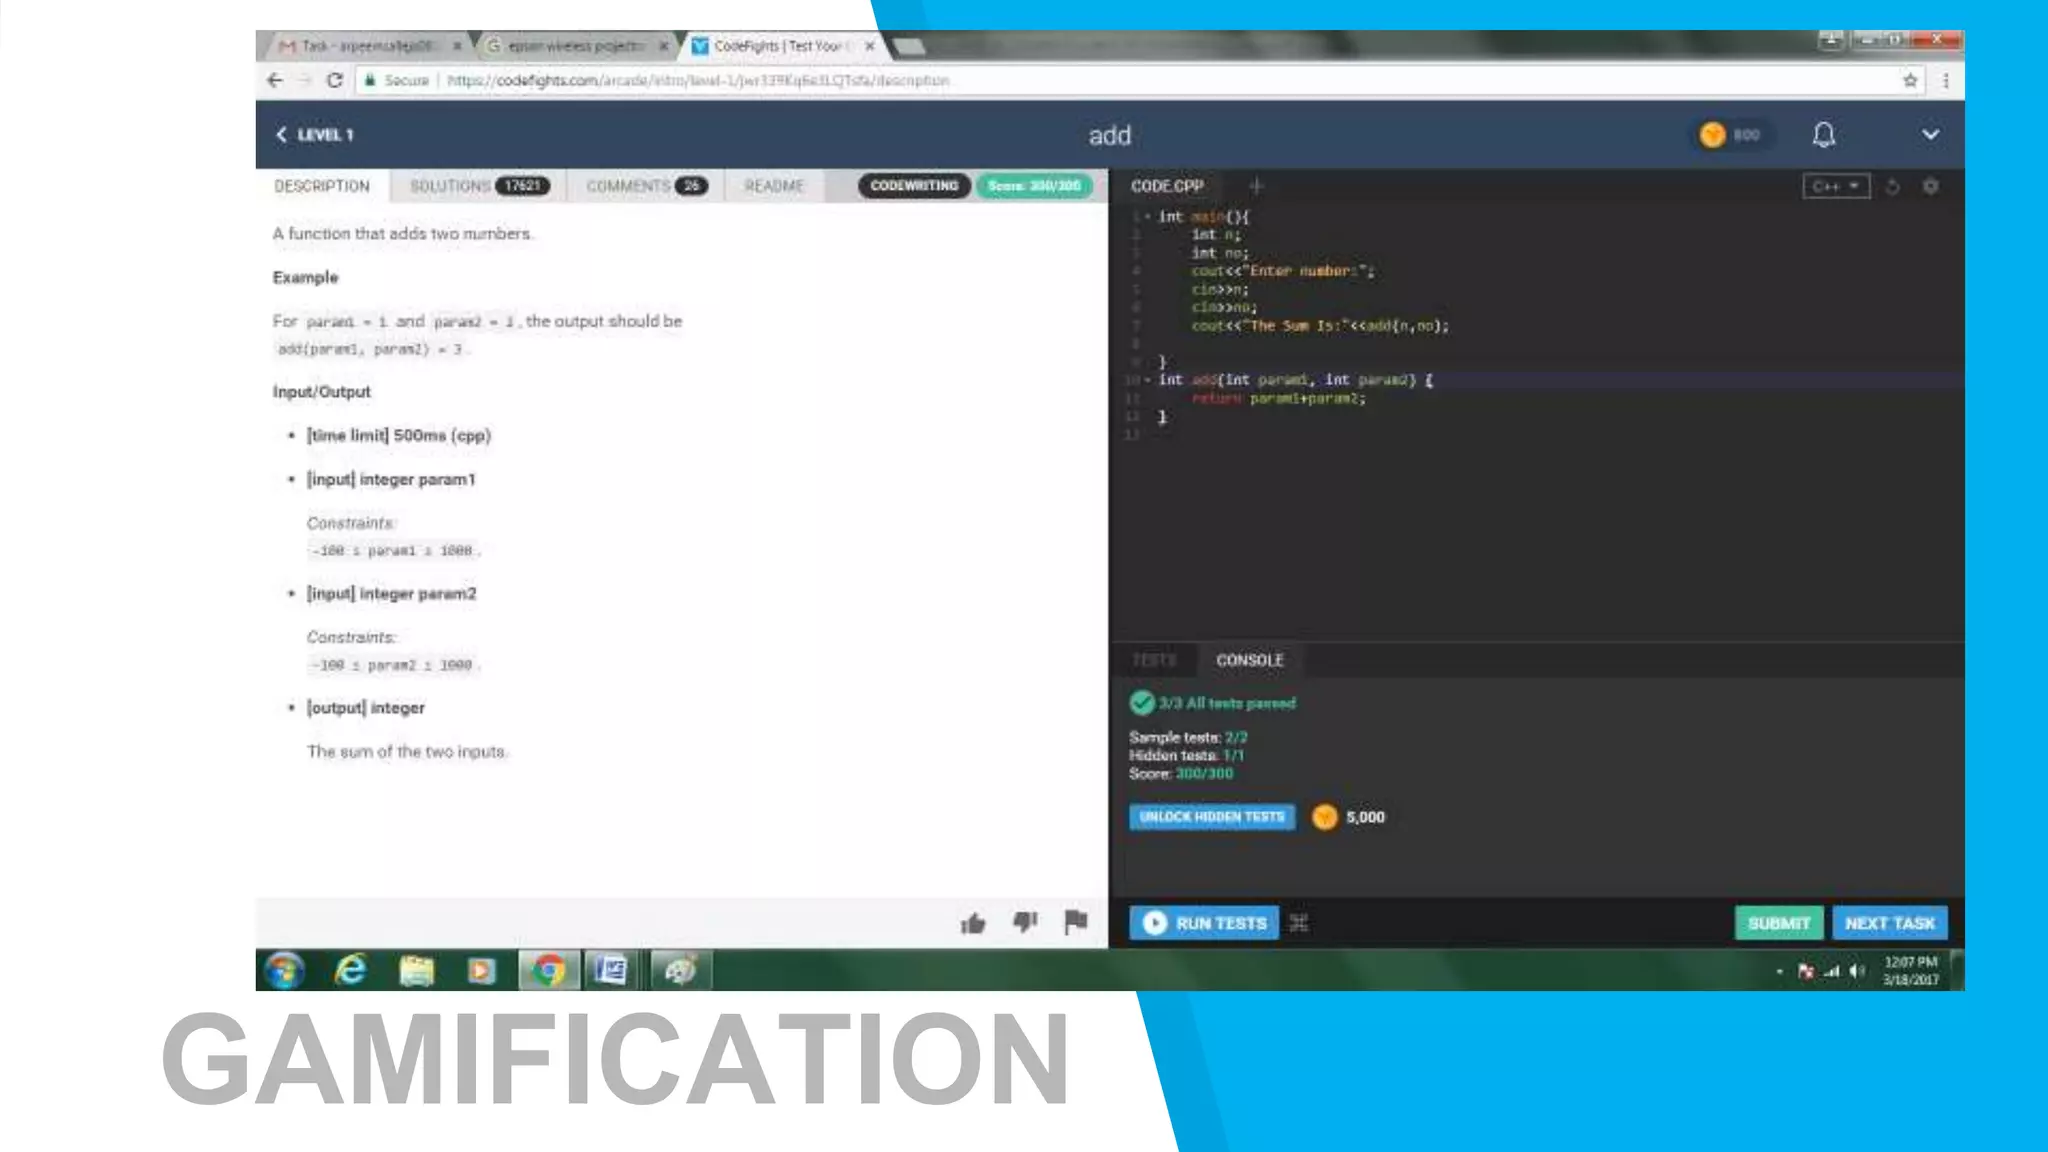Screen dimensions: 2048x1152
Task: Go back to Level 1
Action: click(x=315, y=135)
